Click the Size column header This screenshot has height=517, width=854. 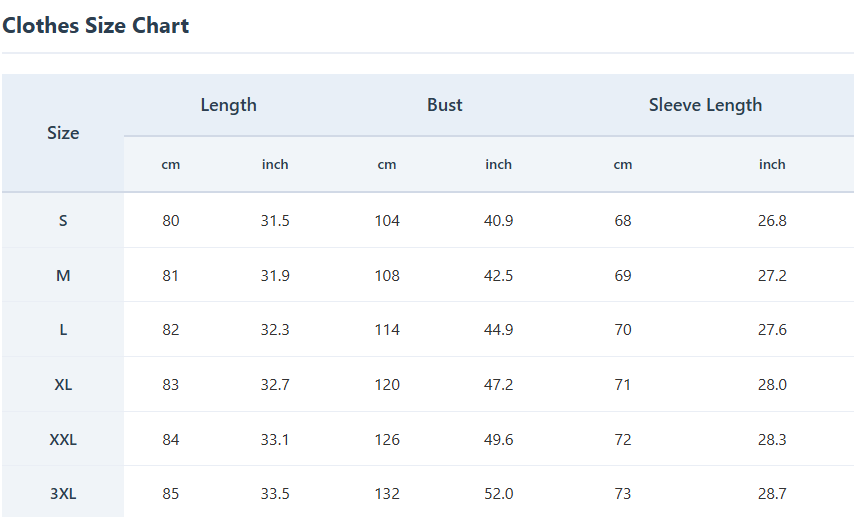(63, 133)
